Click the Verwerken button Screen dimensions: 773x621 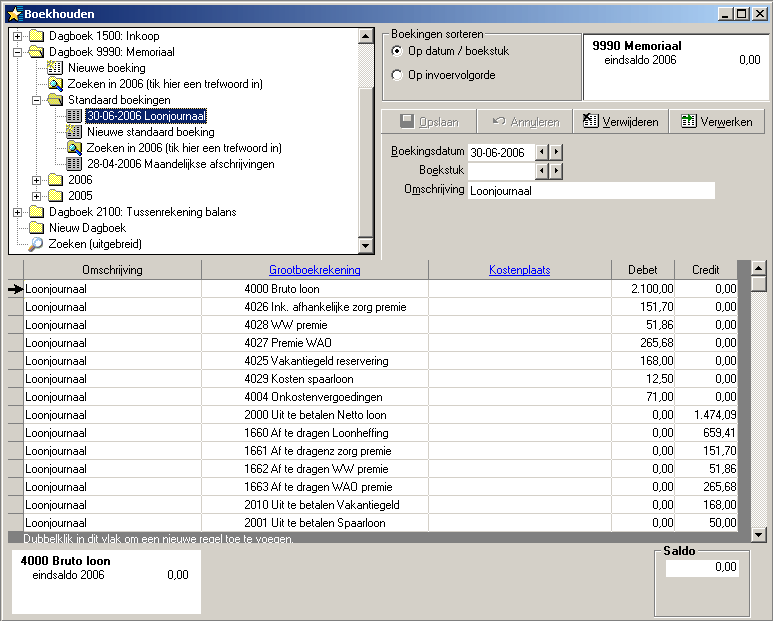point(717,122)
